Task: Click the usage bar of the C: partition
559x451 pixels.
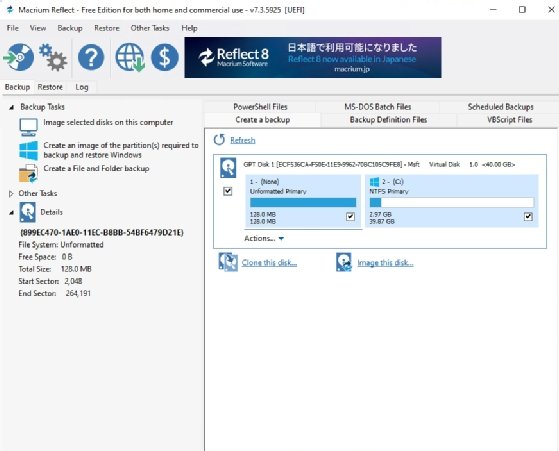Action: pos(452,203)
